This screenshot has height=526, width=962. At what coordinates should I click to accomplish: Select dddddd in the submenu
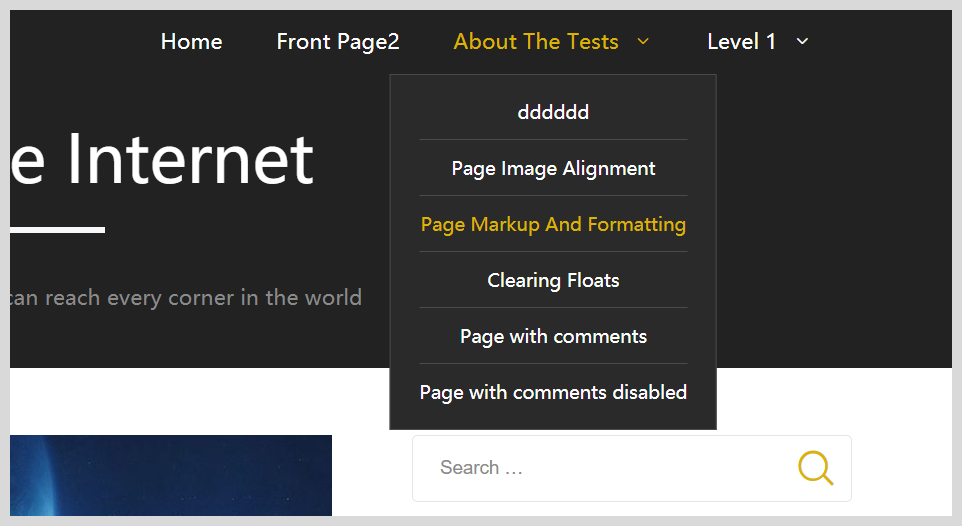pos(553,112)
